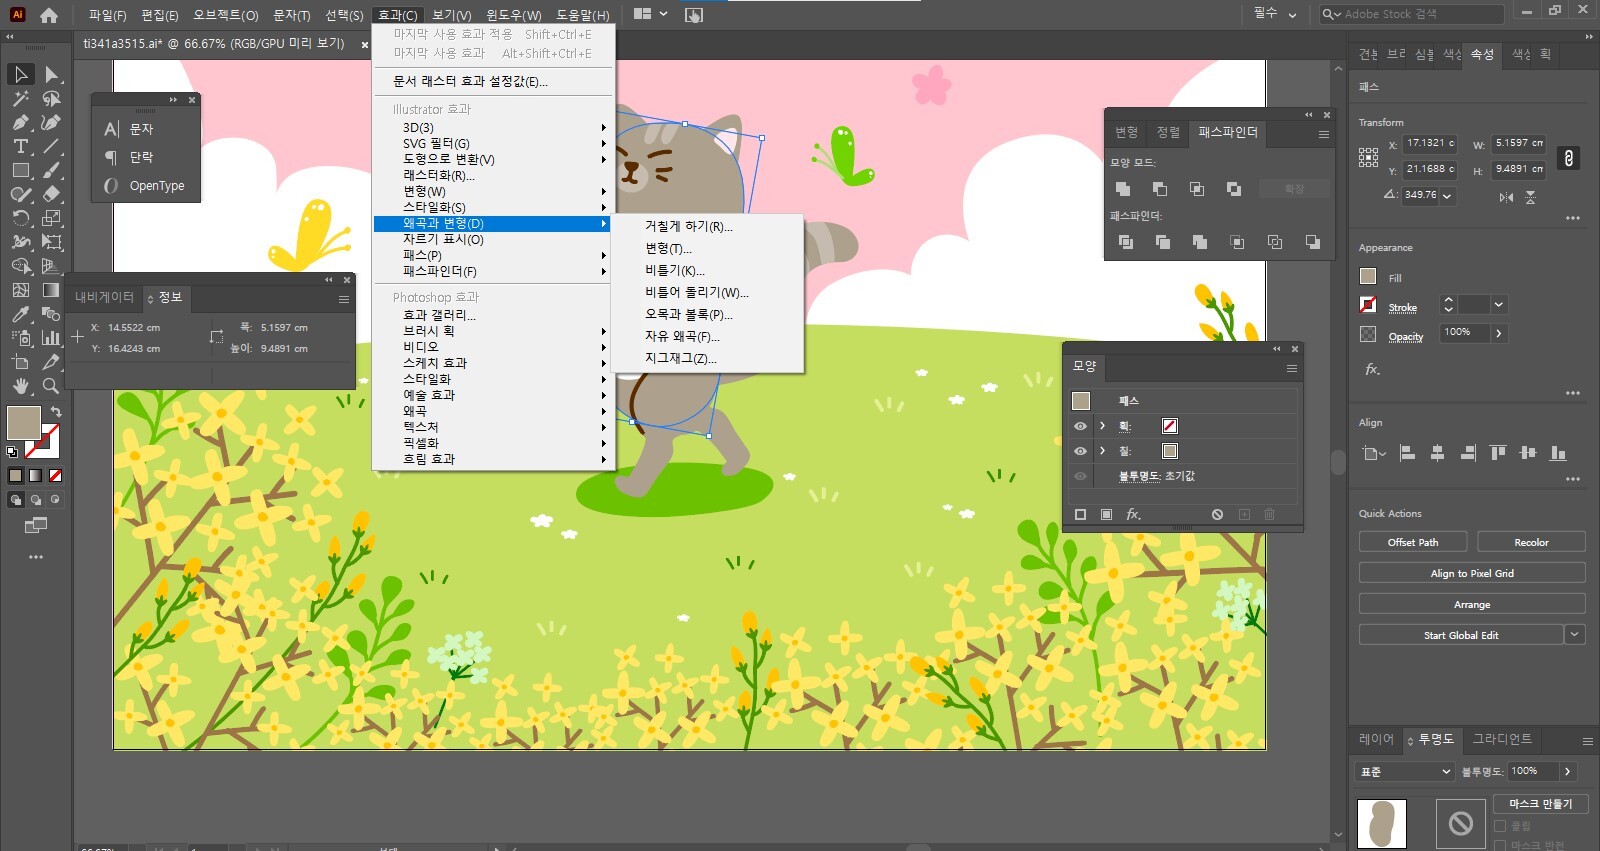Screen dimensions: 1600x851
Task: Select the Direct Selection tool
Action: 52,75
